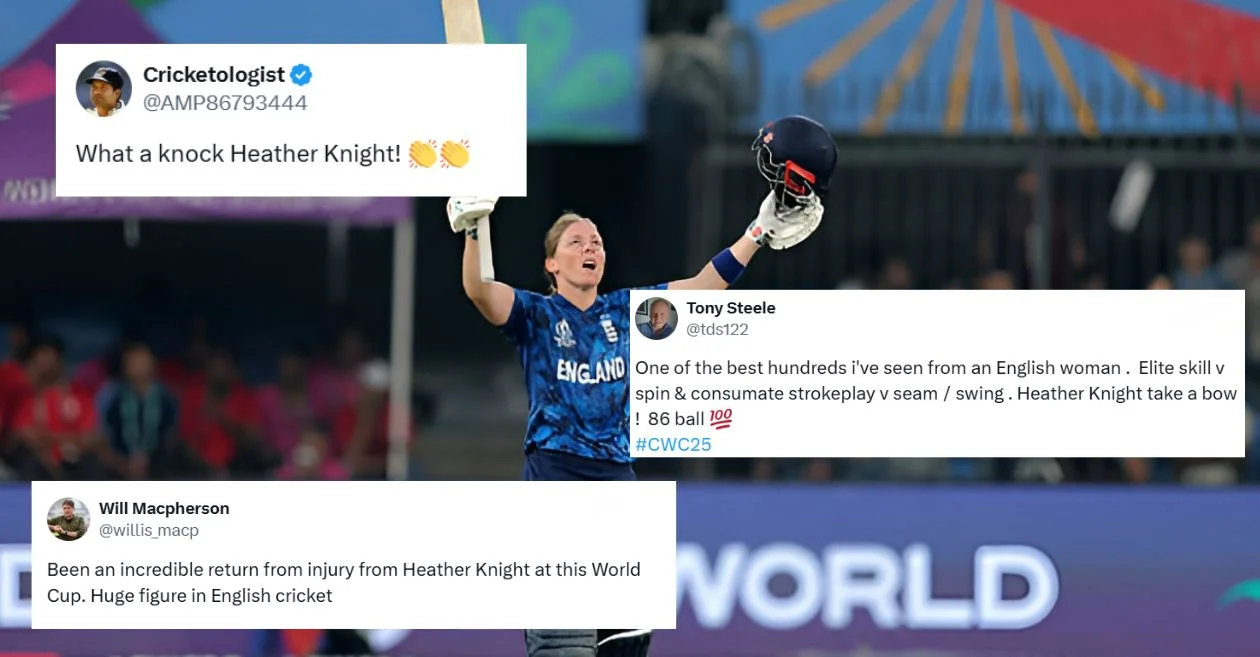Screen dimensions: 1260x657
Task: Click Will Macpherson's avatar image
Action: [69, 519]
